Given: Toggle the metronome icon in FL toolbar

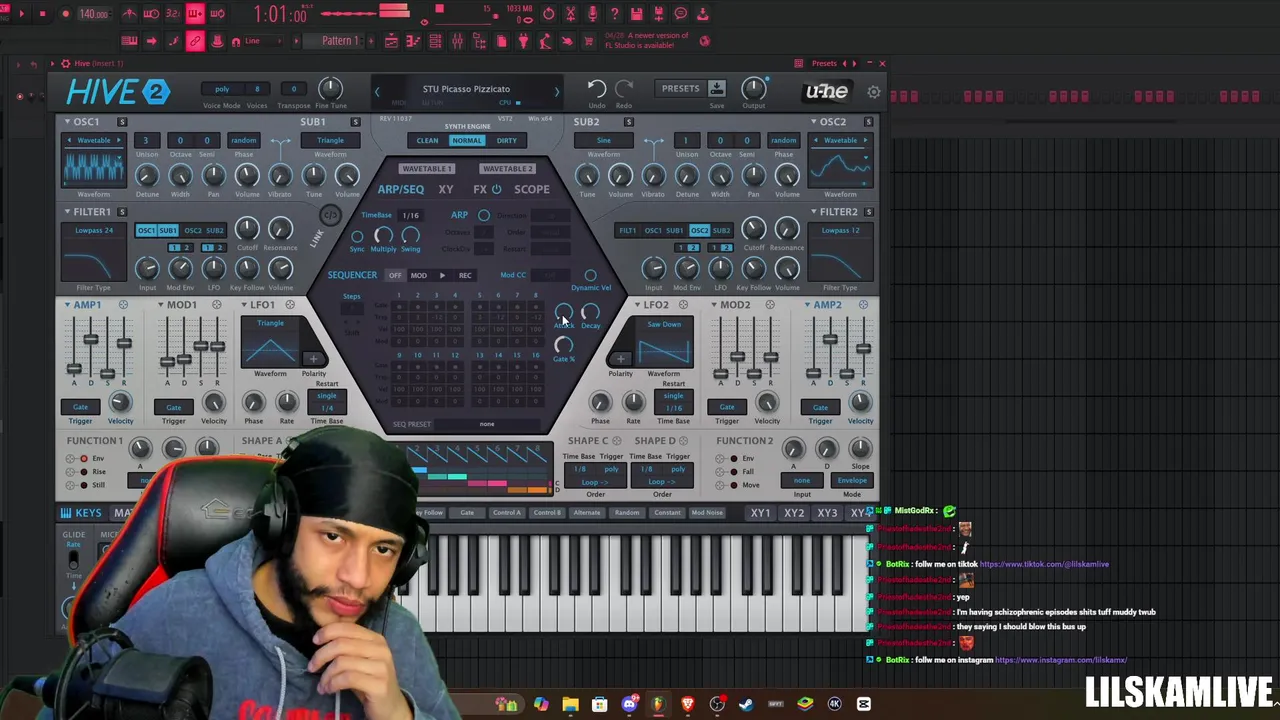Looking at the screenshot, I should pos(129,14).
